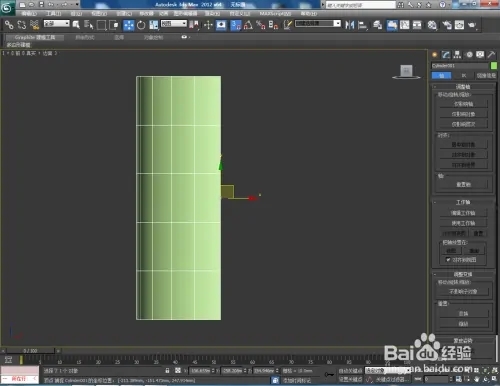Click the Auto Key 自动关键点 button
This screenshot has height=386, width=500.
tap(350, 371)
